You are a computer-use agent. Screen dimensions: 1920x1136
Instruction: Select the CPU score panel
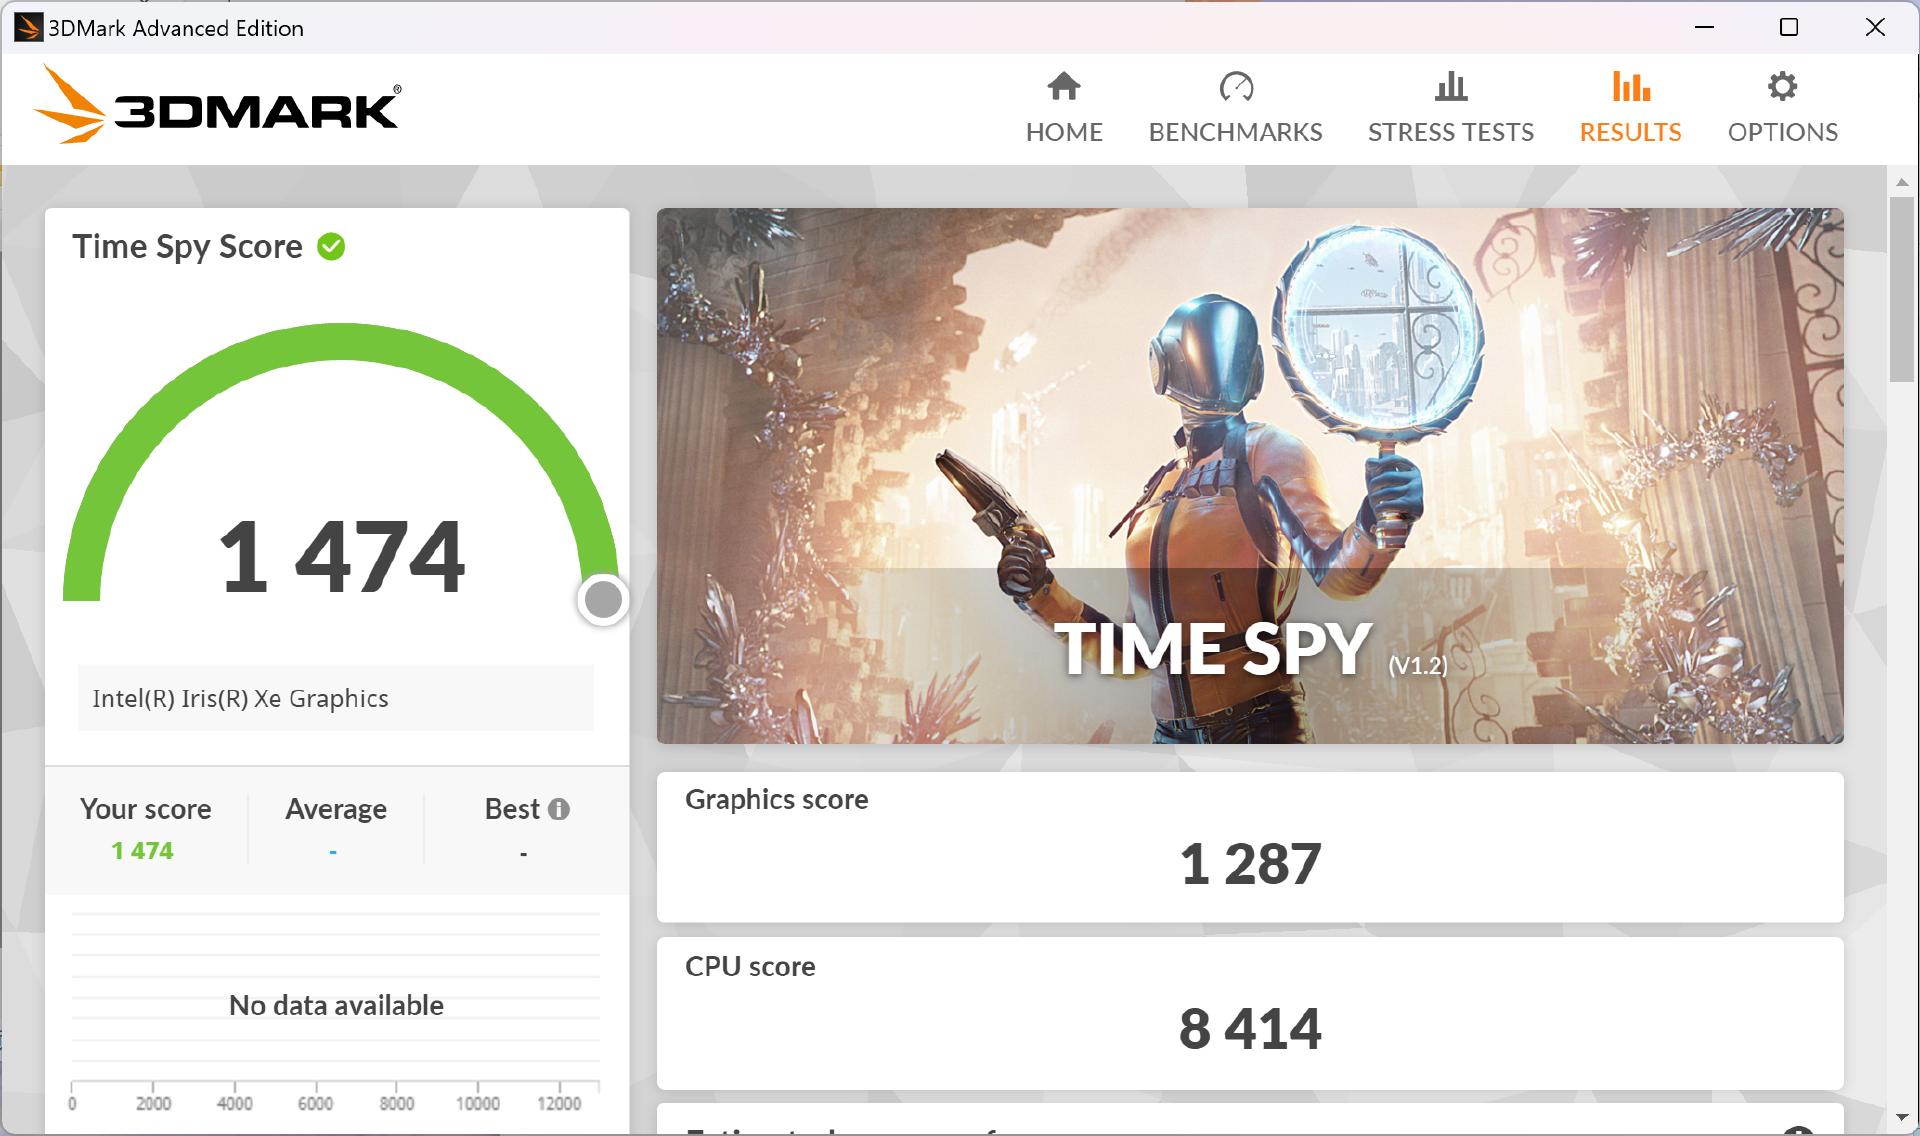pos(1249,1012)
